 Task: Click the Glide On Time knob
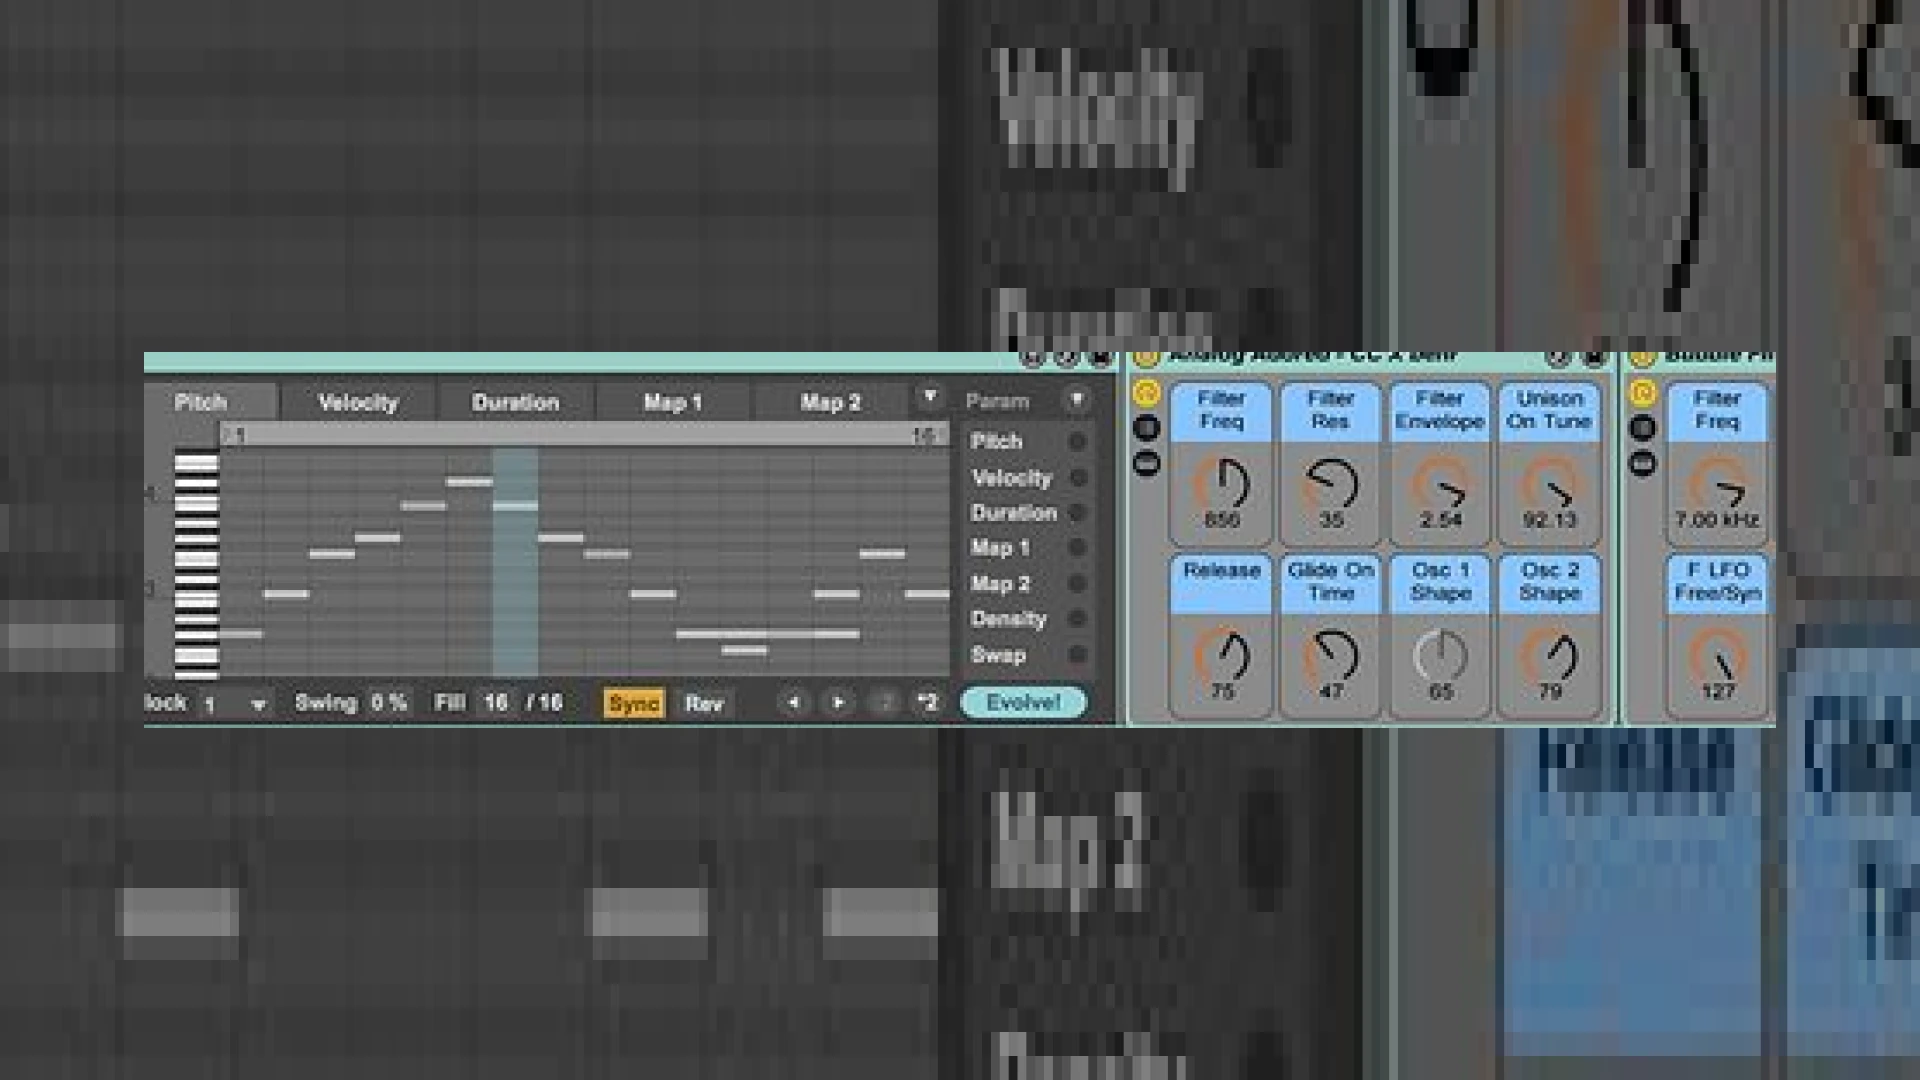pyautogui.click(x=1331, y=657)
